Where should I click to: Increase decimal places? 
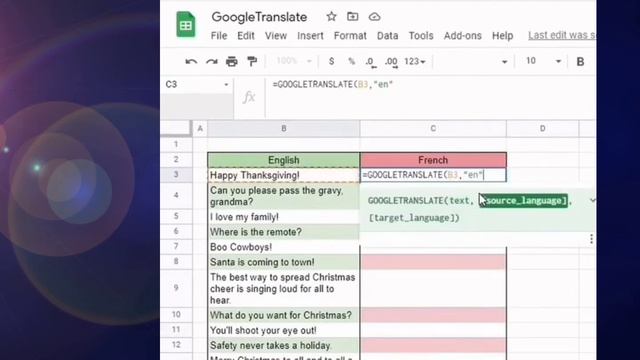click(391, 62)
